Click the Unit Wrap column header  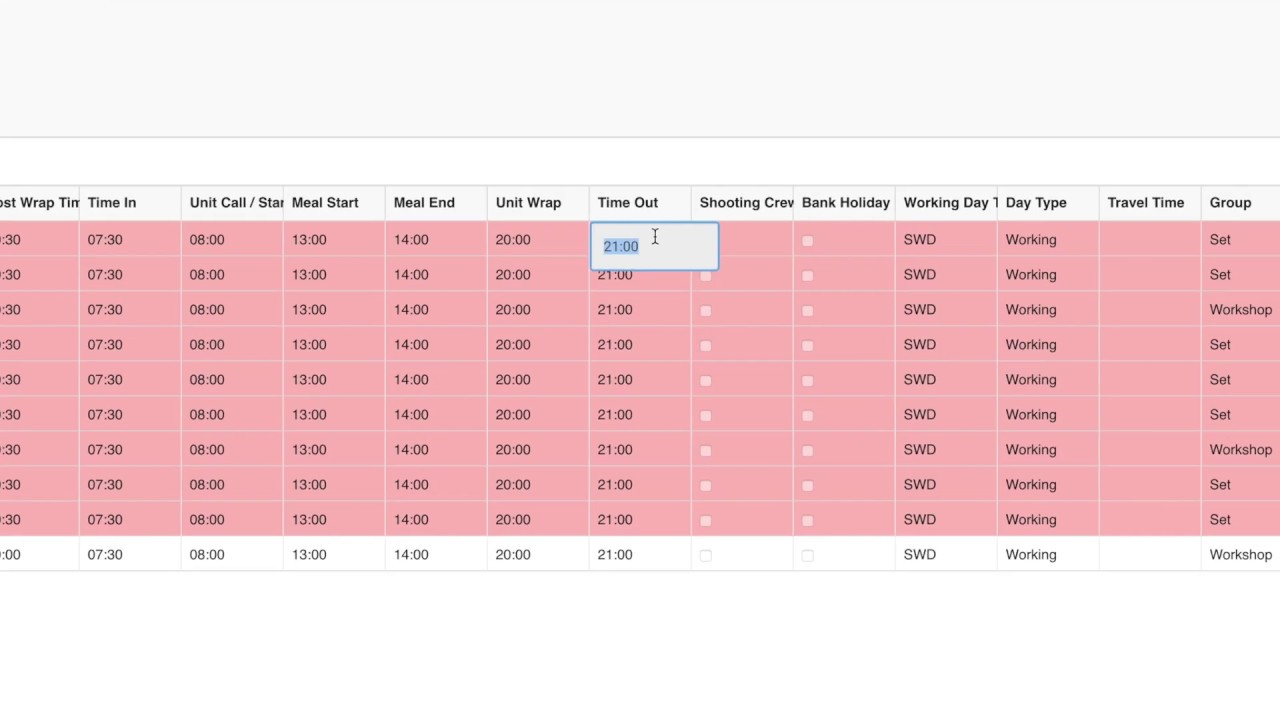(538, 202)
